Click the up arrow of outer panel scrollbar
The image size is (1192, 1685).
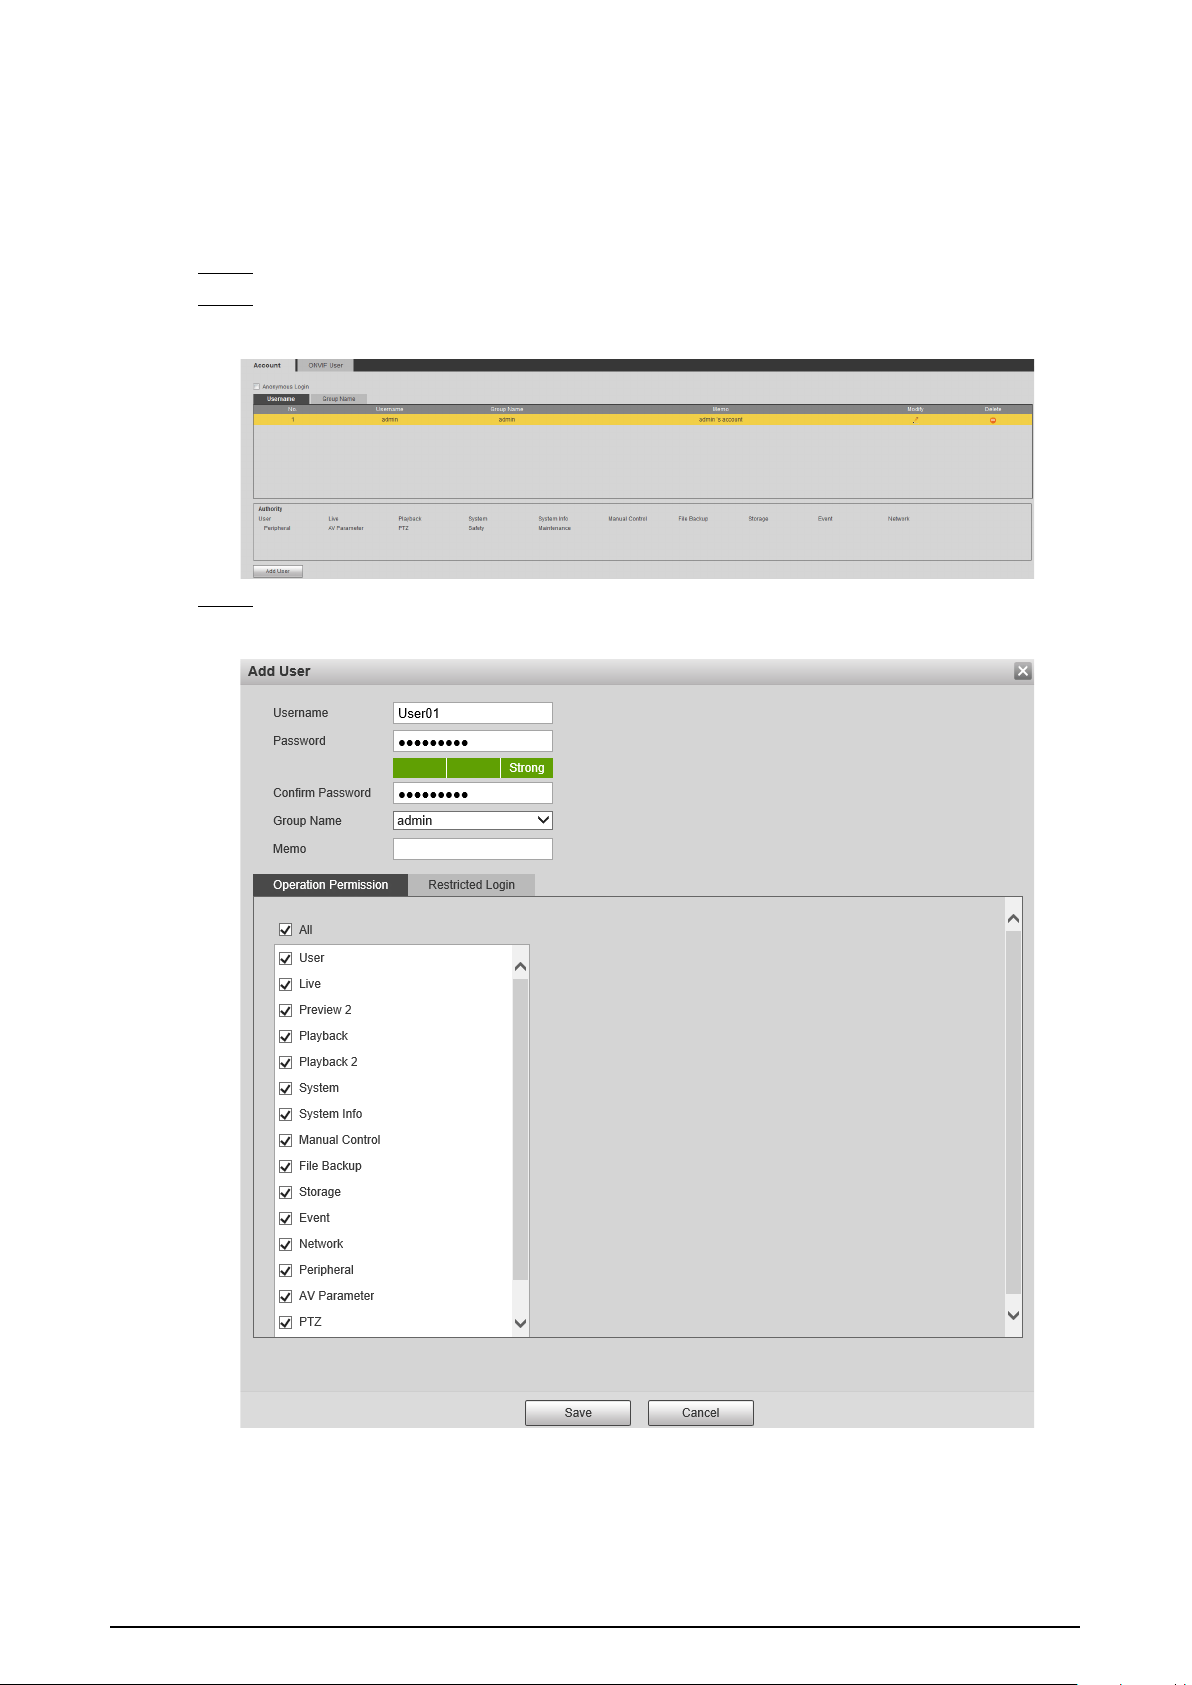click(1013, 918)
